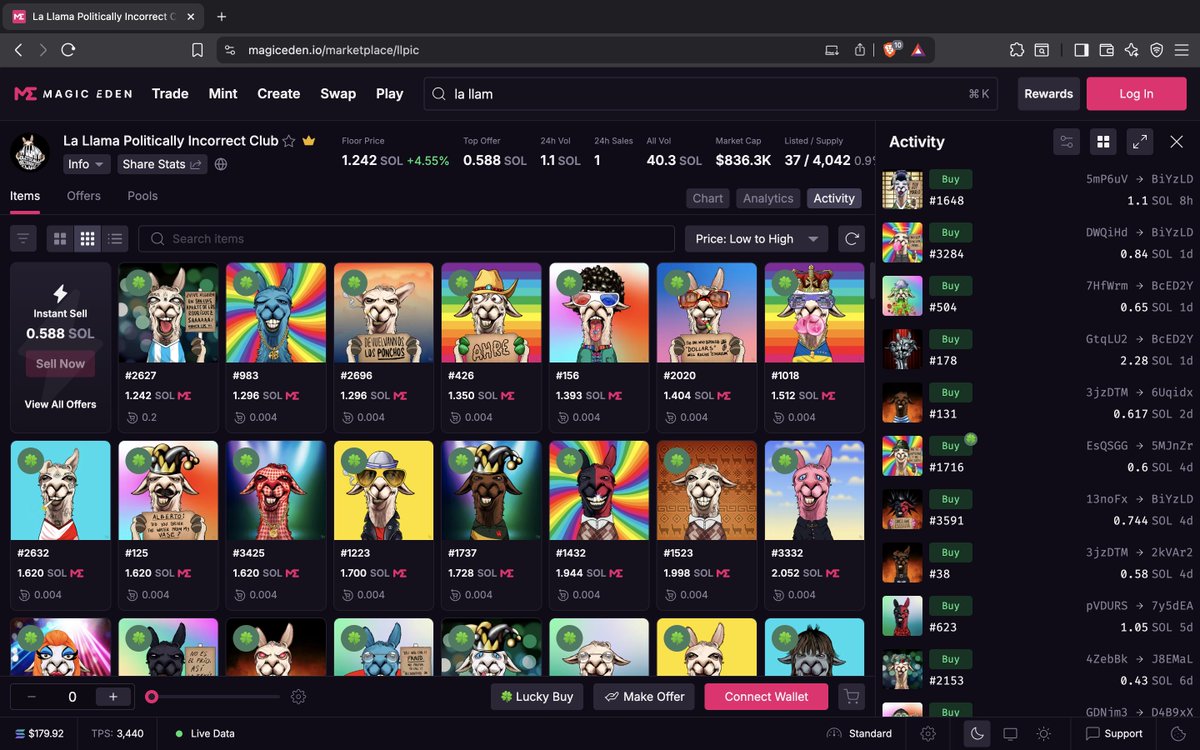This screenshot has height=750, width=1200.
Task: Switch to system theme monitor icon
Action: (x=1010, y=734)
